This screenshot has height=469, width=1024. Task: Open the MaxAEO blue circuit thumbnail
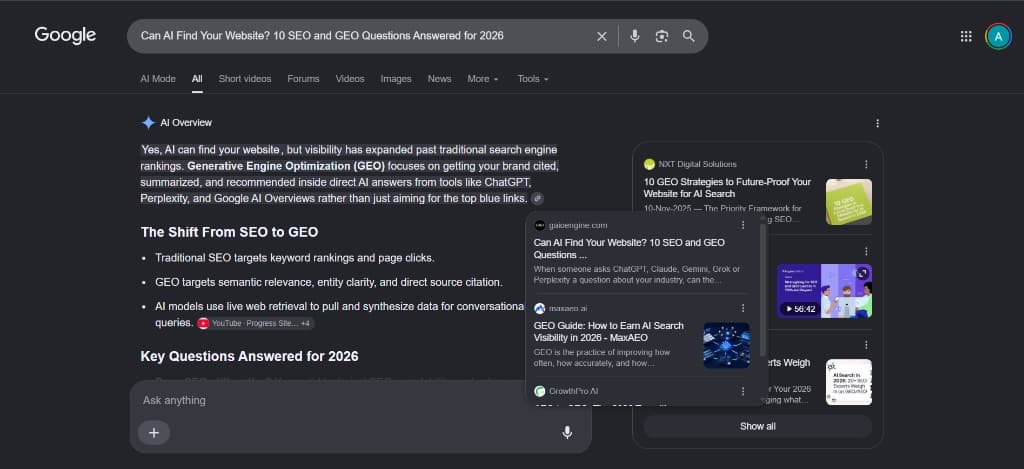point(726,345)
